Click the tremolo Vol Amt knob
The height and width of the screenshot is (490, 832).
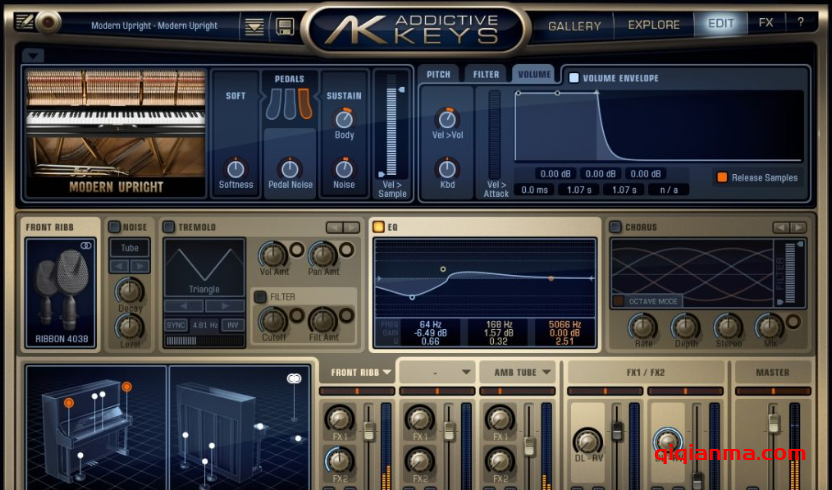click(273, 255)
